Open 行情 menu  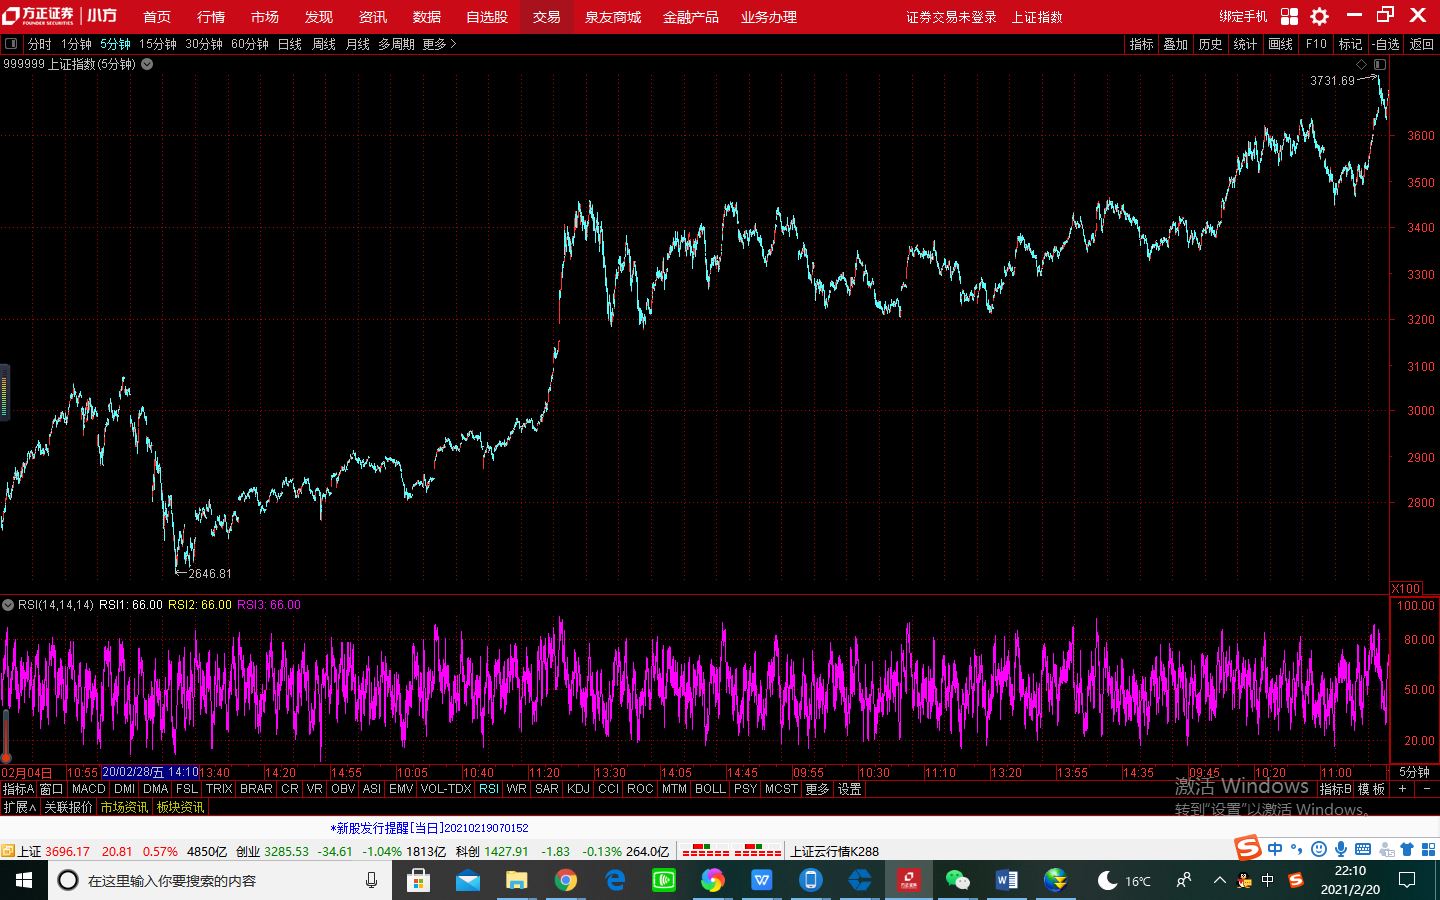coord(211,17)
